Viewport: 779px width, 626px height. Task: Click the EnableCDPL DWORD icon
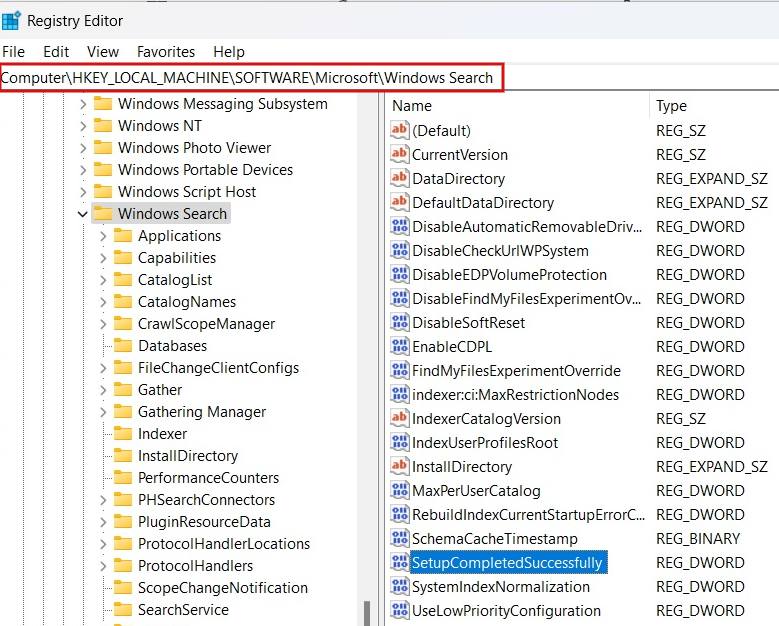point(399,346)
